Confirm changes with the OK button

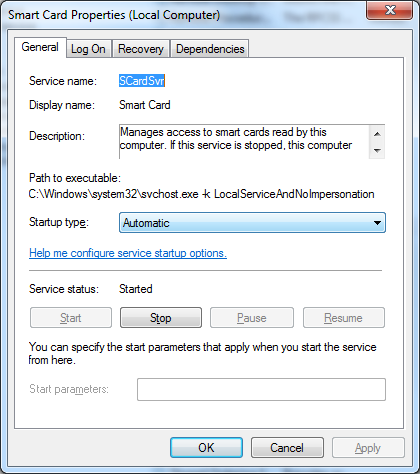point(206,448)
